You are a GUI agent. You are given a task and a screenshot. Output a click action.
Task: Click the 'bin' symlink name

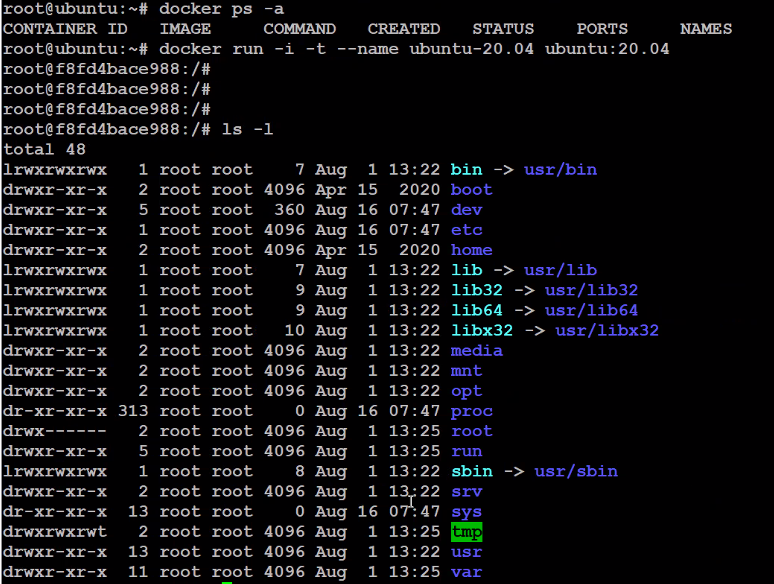tap(466, 170)
